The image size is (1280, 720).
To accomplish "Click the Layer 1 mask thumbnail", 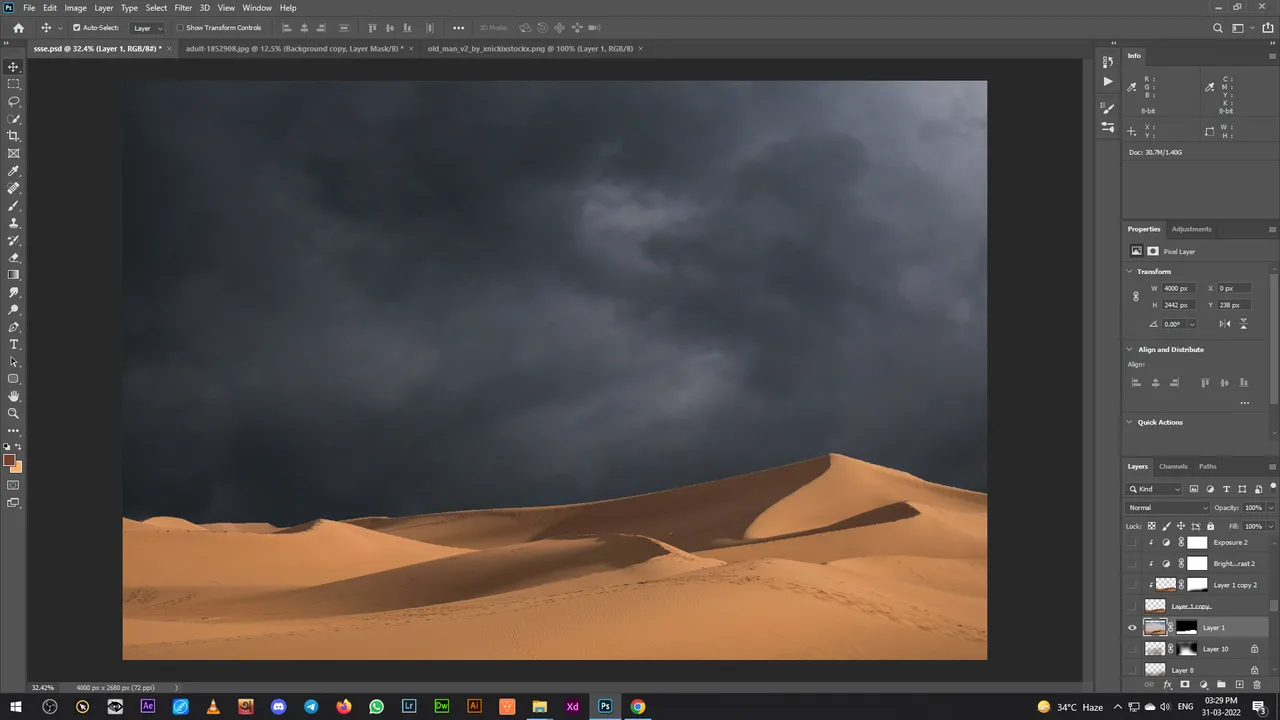I will point(1186,628).
